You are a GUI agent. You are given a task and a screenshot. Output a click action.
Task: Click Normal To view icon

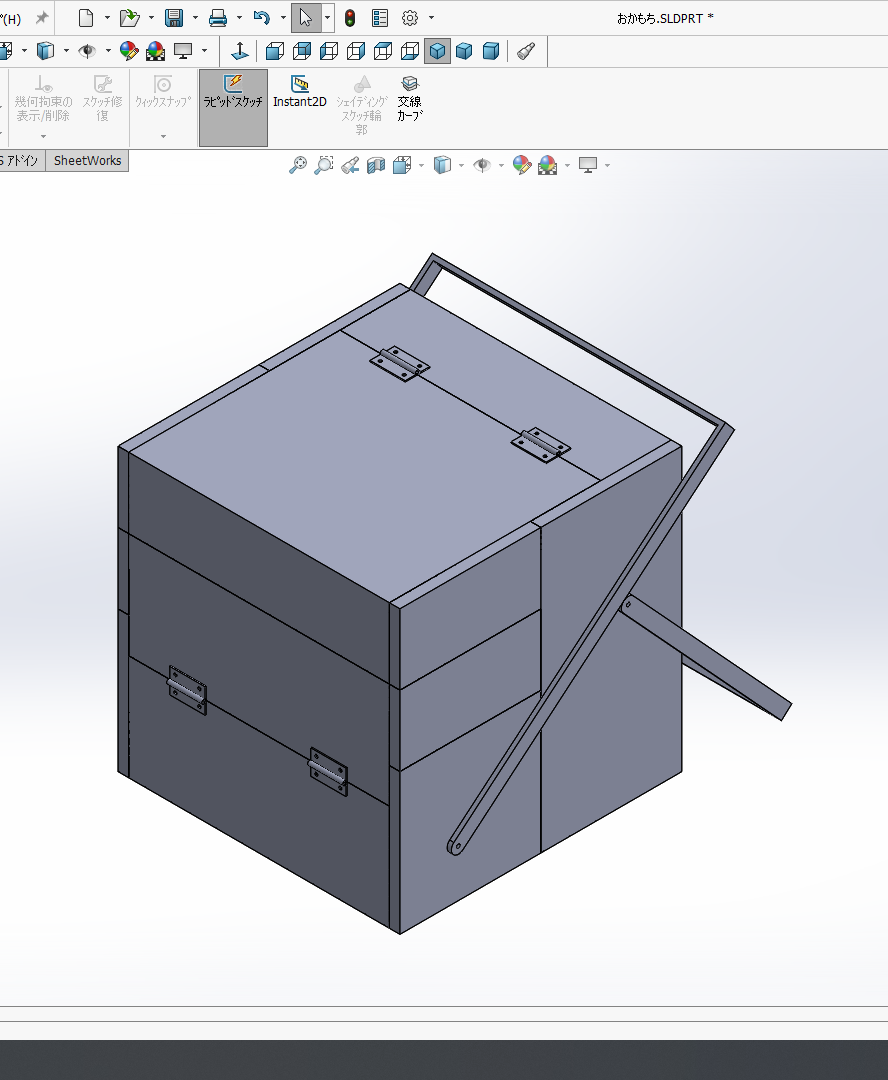click(240, 51)
